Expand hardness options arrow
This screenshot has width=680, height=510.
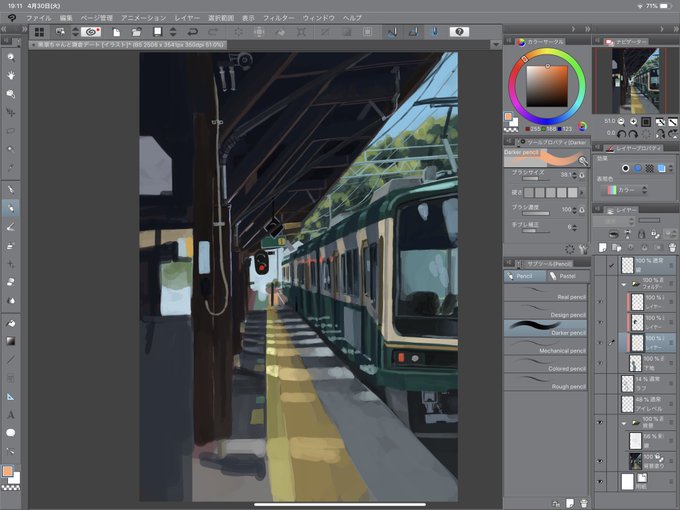(582, 192)
